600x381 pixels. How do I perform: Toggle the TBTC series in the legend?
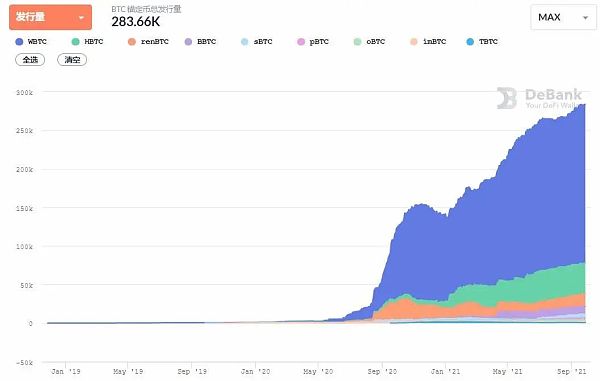coord(482,42)
